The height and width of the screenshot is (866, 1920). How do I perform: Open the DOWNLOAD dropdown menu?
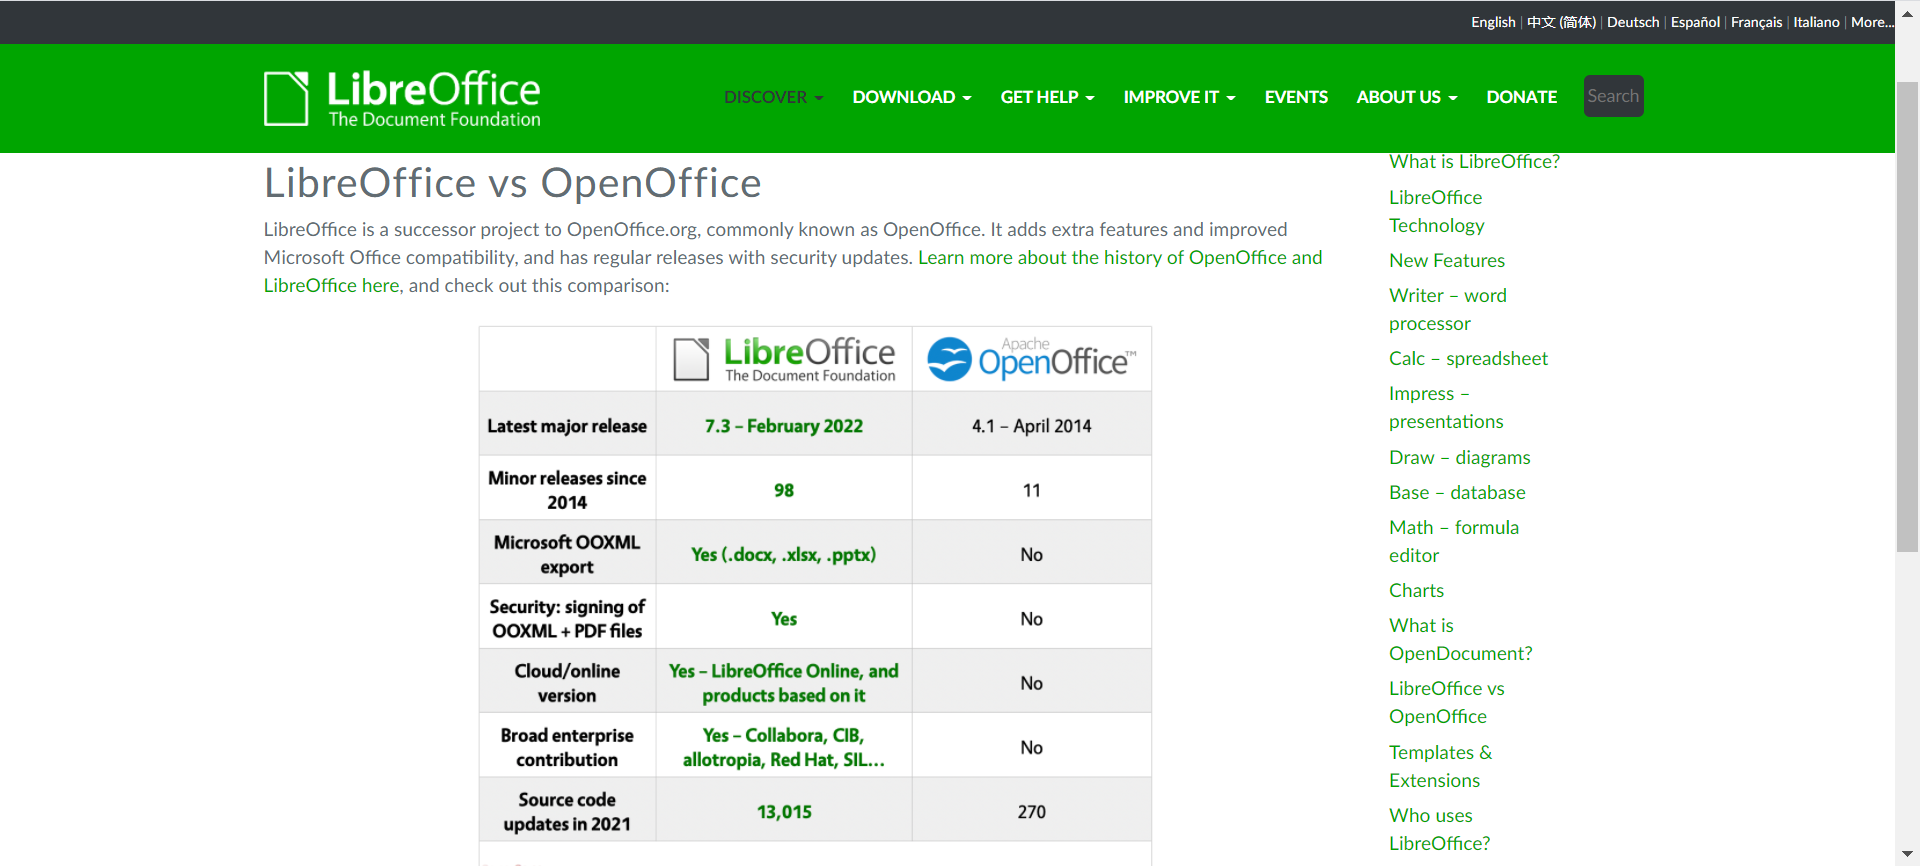[x=911, y=97]
